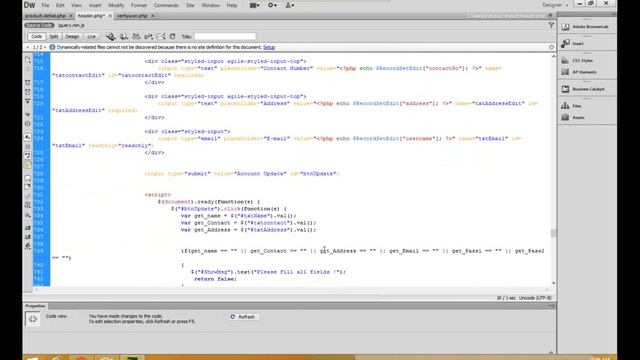Click the Format Source Code icon
This screenshot has height=360, width=640.
[x=28, y=246]
